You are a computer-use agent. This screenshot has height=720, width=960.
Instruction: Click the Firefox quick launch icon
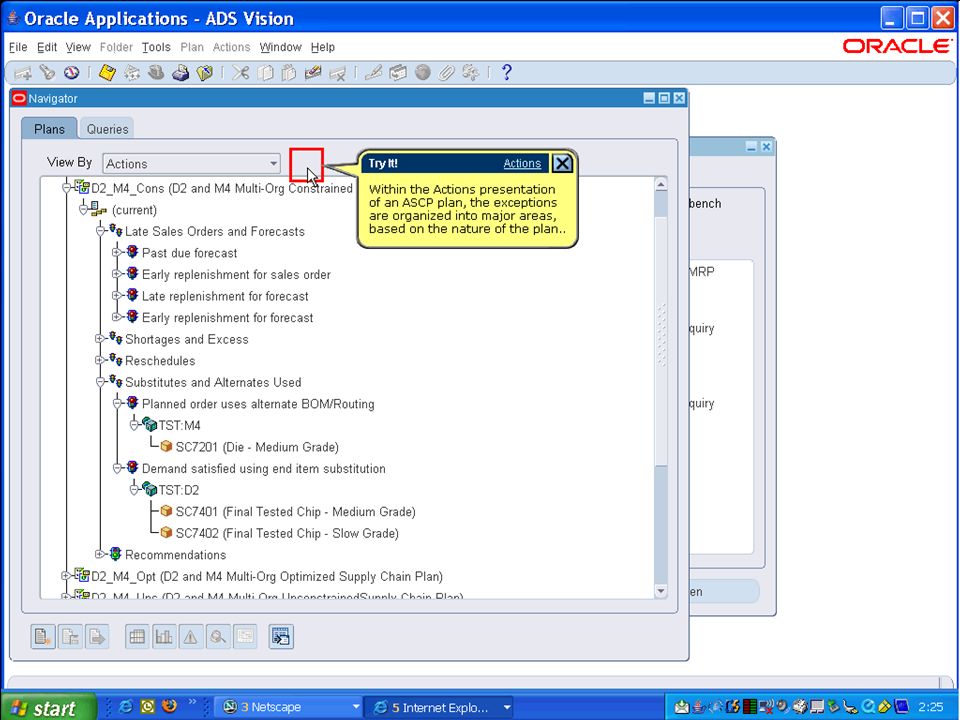coord(169,707)
